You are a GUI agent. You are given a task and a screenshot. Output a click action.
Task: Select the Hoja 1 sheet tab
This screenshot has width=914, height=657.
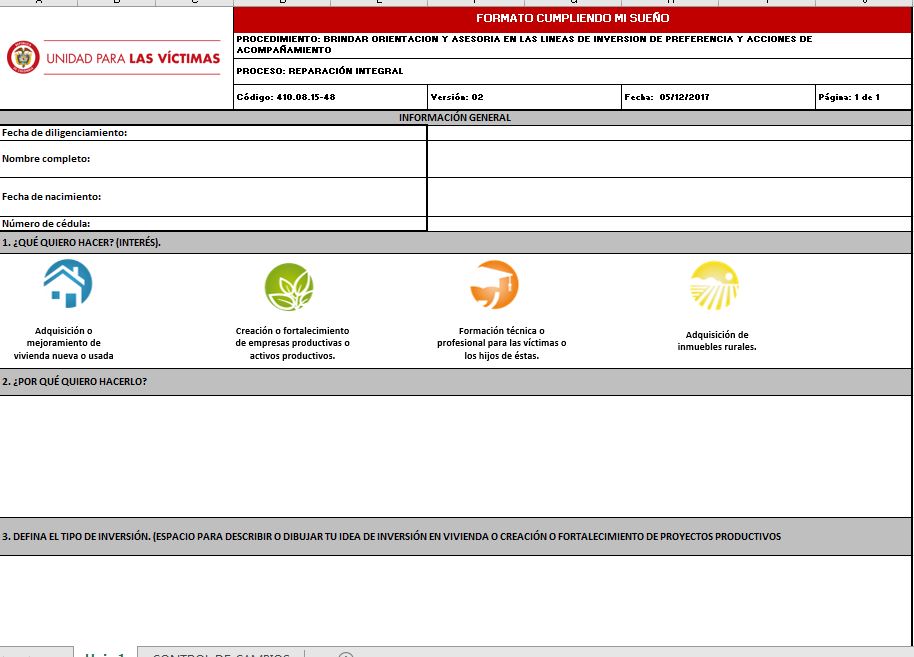point(106,654)
